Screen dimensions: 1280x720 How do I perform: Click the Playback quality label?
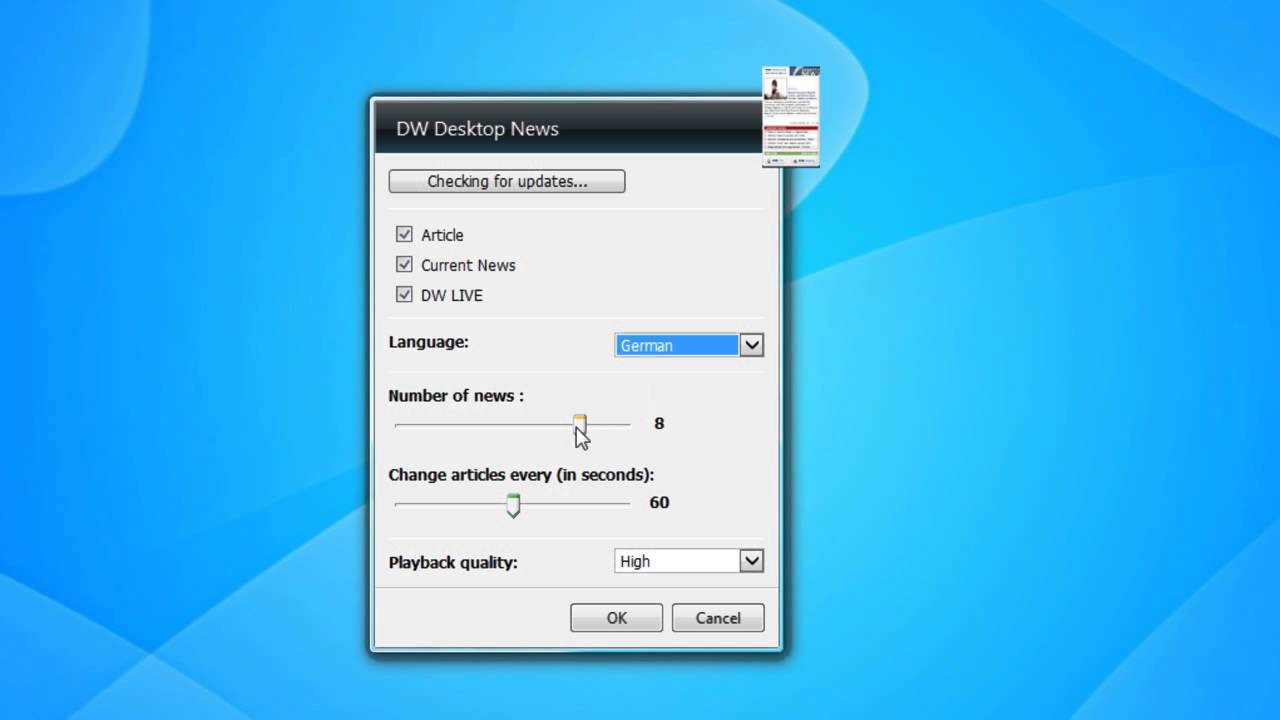coord(453,562)
